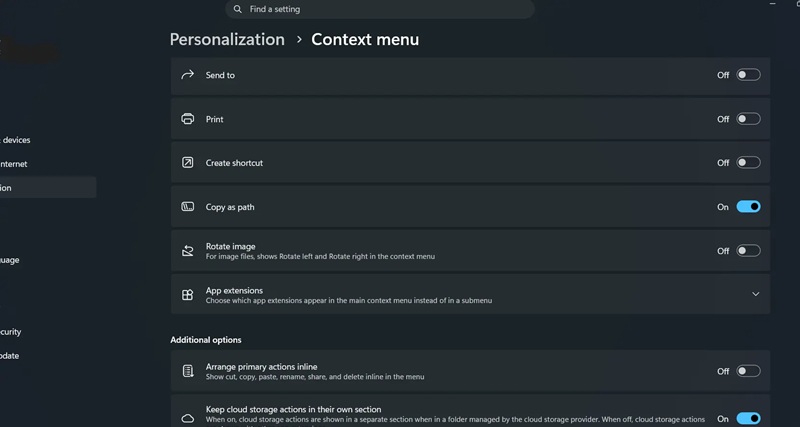Enable the Send to toggle
Image resolution: width=800 pixels, height=427 pixels.
pos(748,75)
